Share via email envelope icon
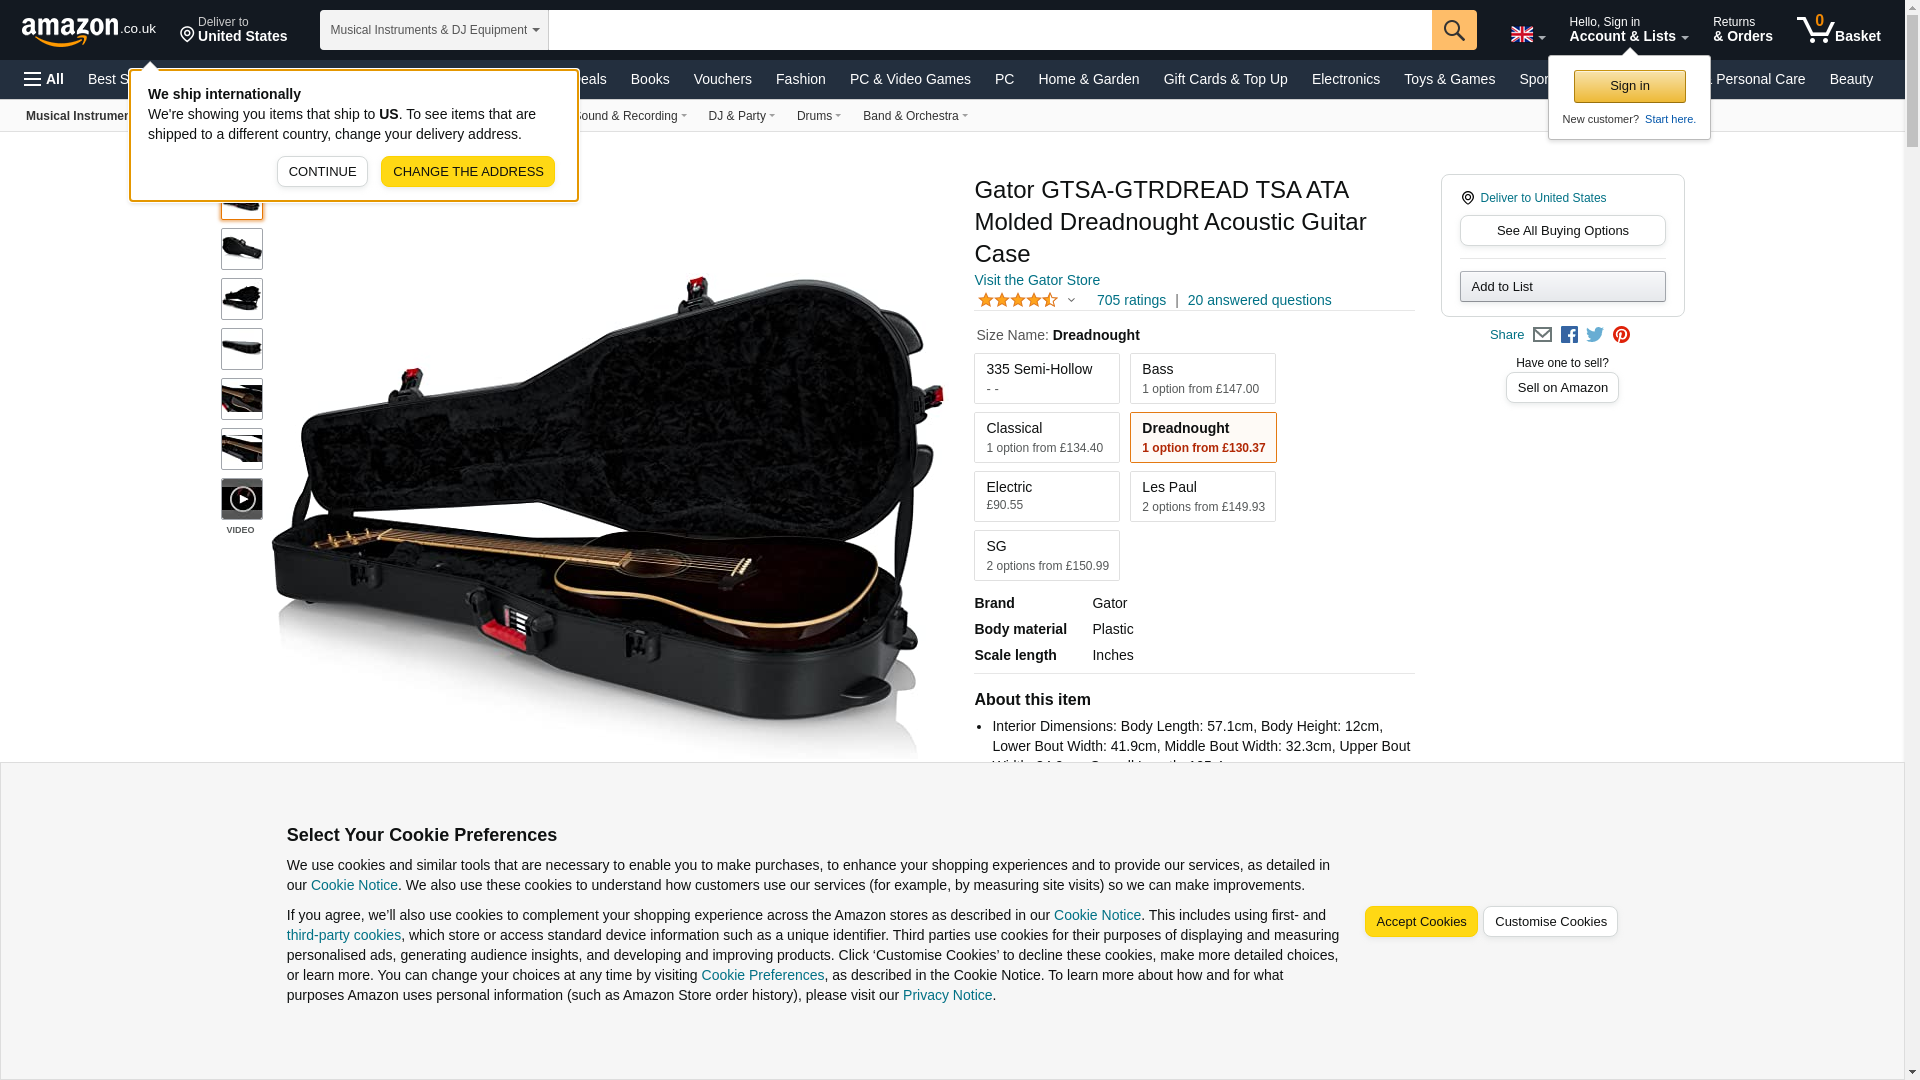This screenshot has height=1080, width=1920. click(1542, 335)
